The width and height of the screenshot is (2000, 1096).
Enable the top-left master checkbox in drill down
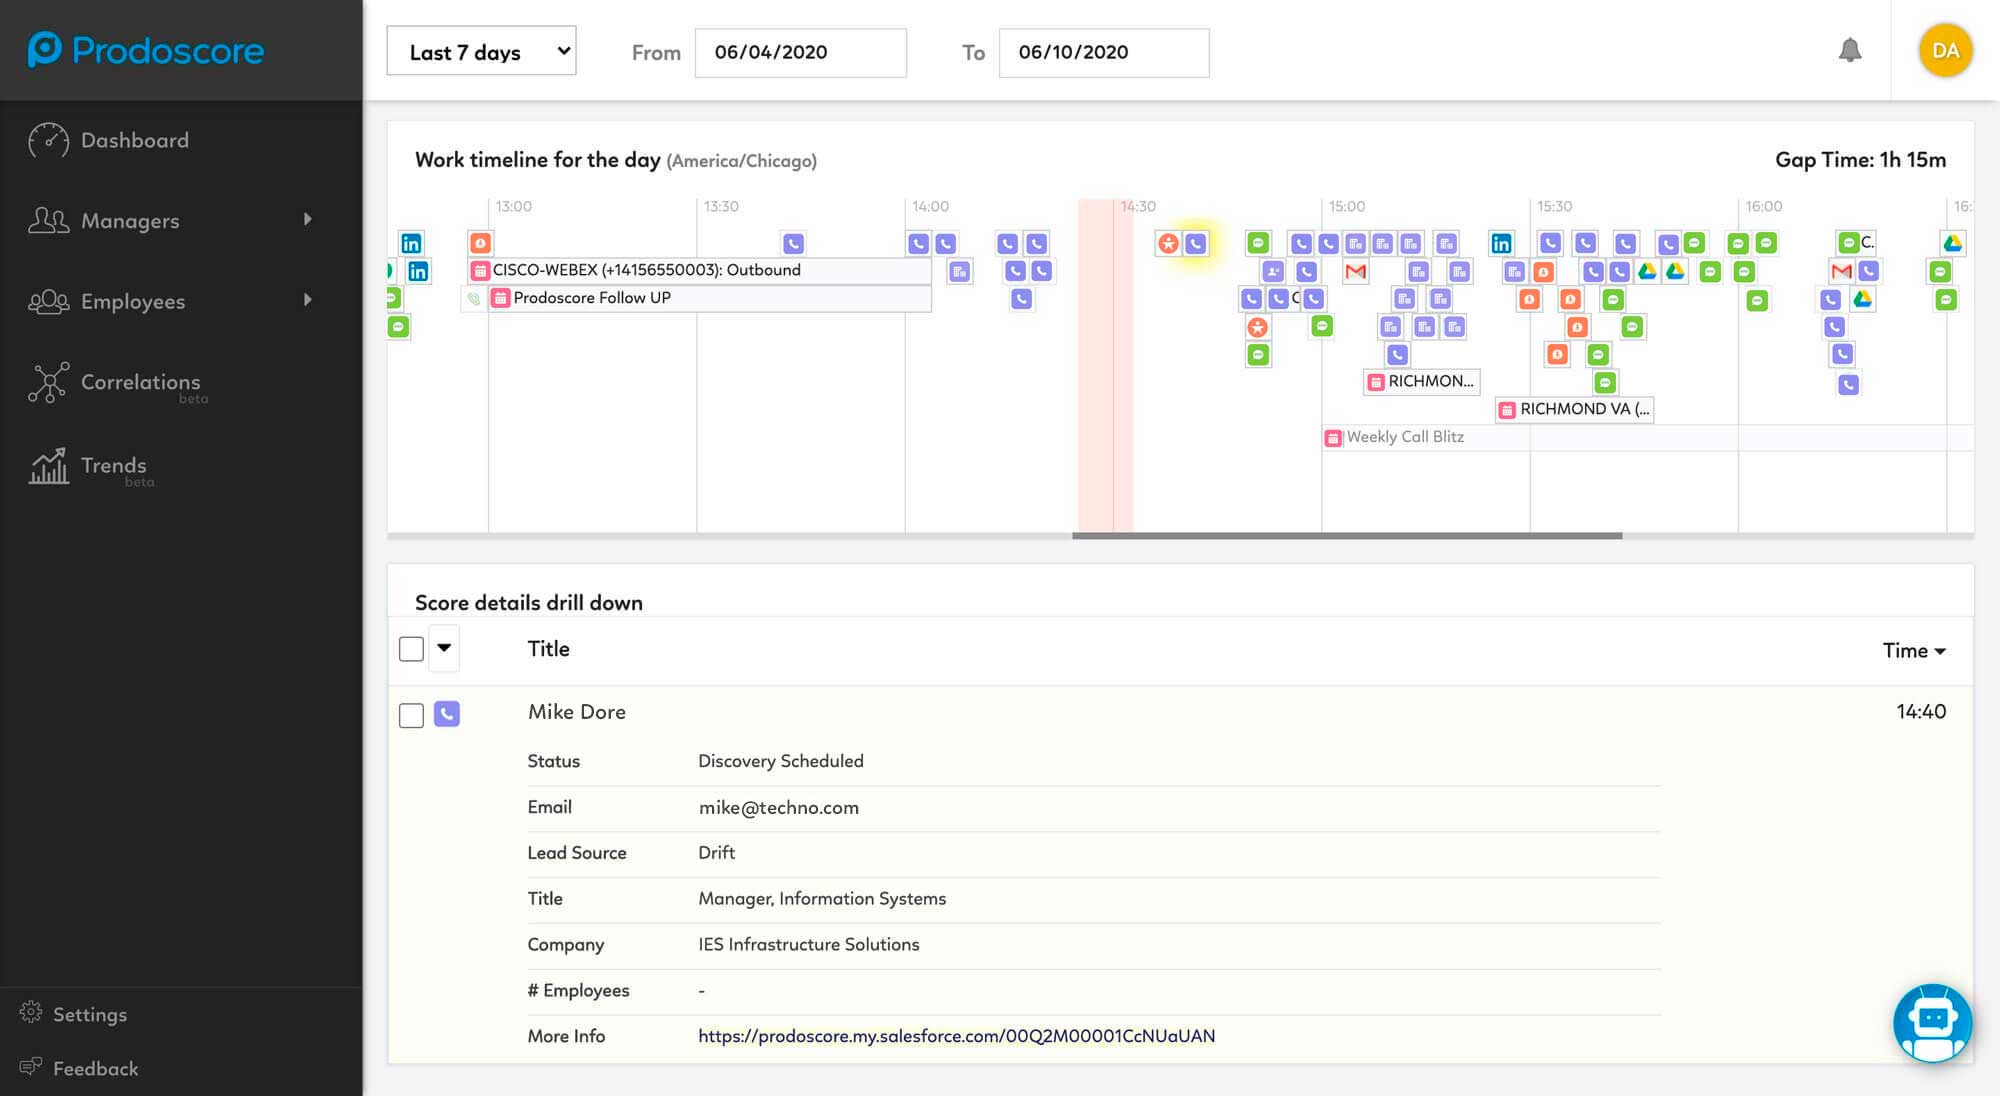tap(412, 649)
